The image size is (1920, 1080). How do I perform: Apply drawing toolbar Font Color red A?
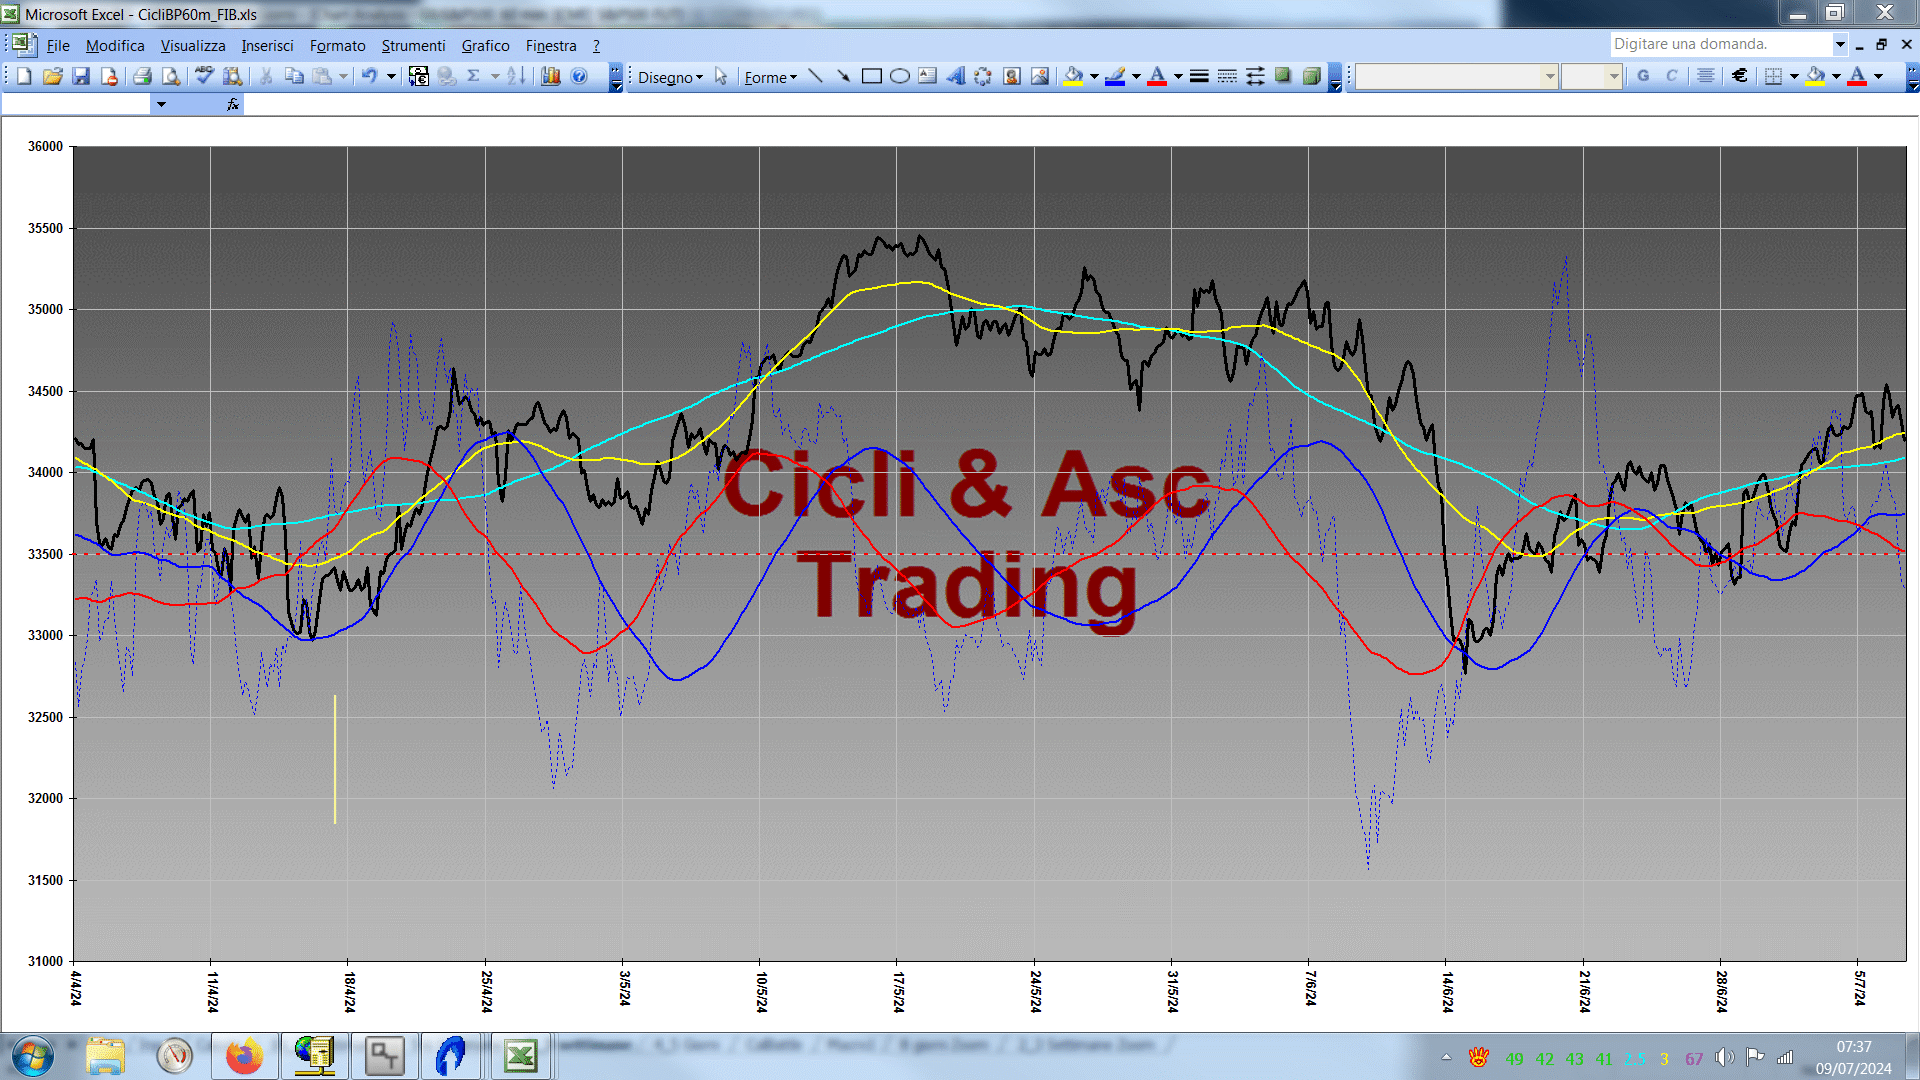pyautogui.click(x=1157, y=76)
